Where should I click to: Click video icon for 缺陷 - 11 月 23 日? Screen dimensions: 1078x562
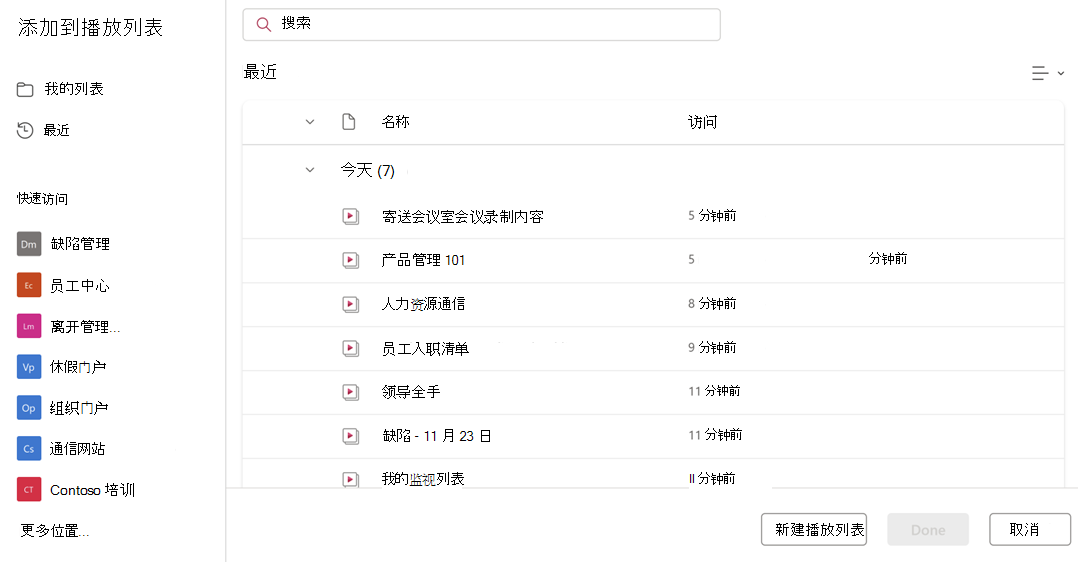[x=351, y=435]
